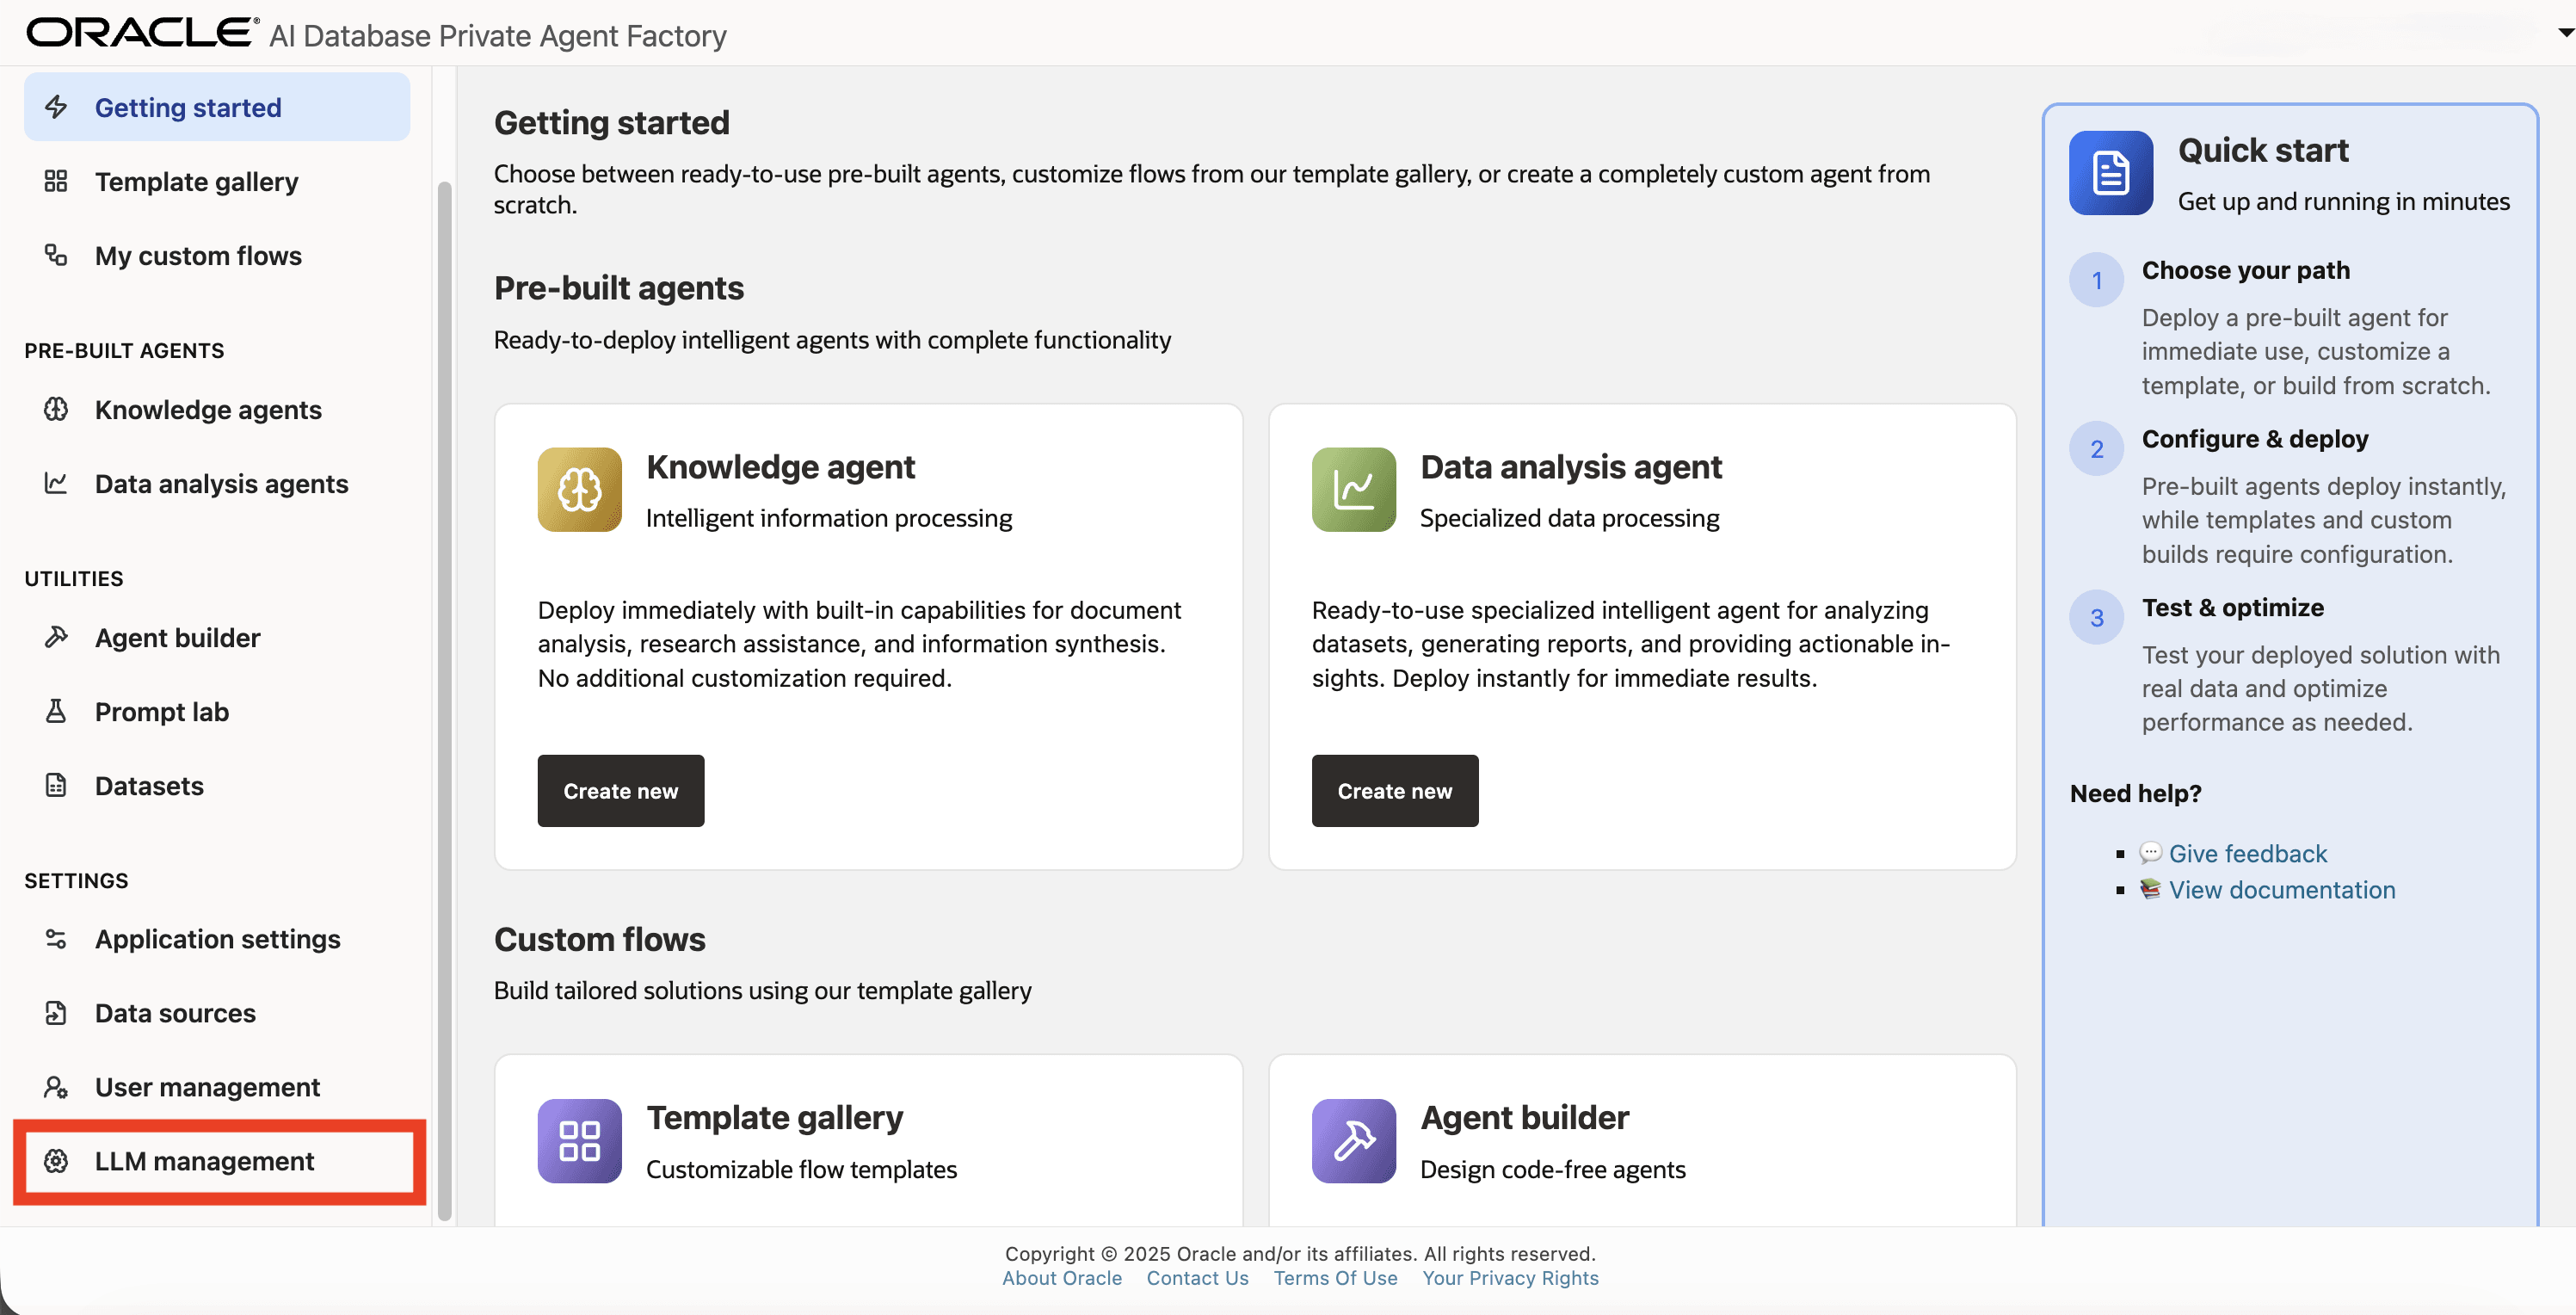Click the books icon beside View documentation
This screenshot has height=1315, width=2576.
tap(2150, 889)
